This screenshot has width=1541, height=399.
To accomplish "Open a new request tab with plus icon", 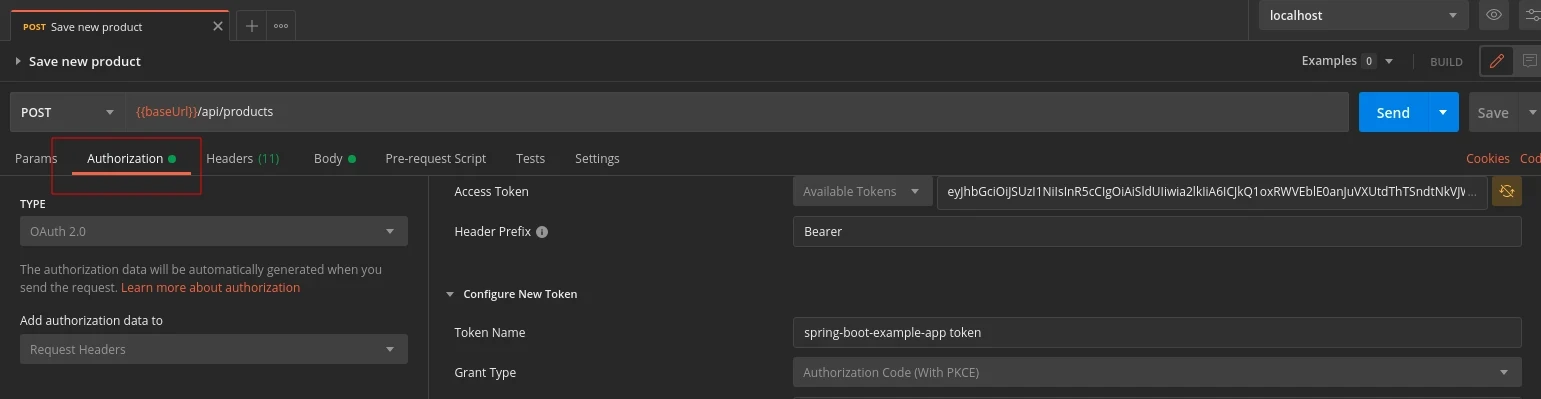I will pyautogui.click(x=252, y=26).
